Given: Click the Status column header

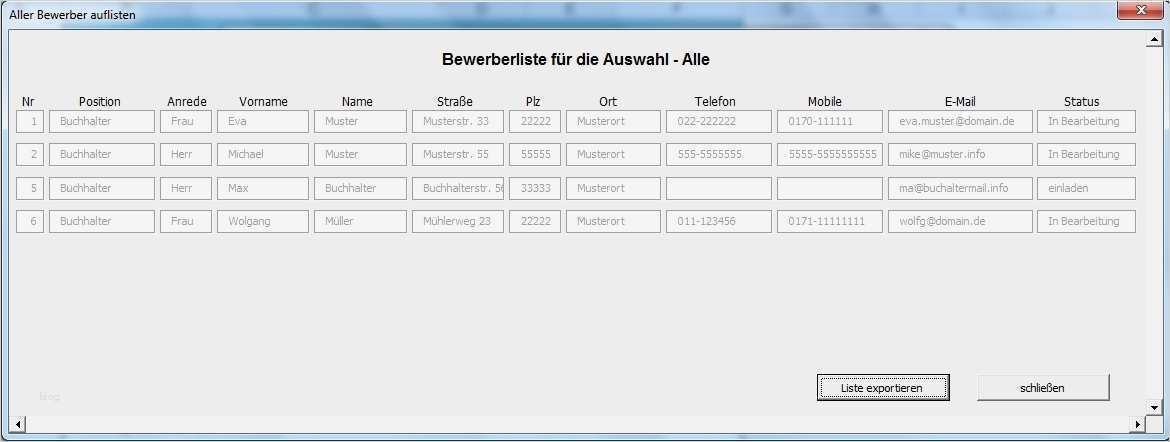Looking at the screenshot, I should [x=1081, y=102].
